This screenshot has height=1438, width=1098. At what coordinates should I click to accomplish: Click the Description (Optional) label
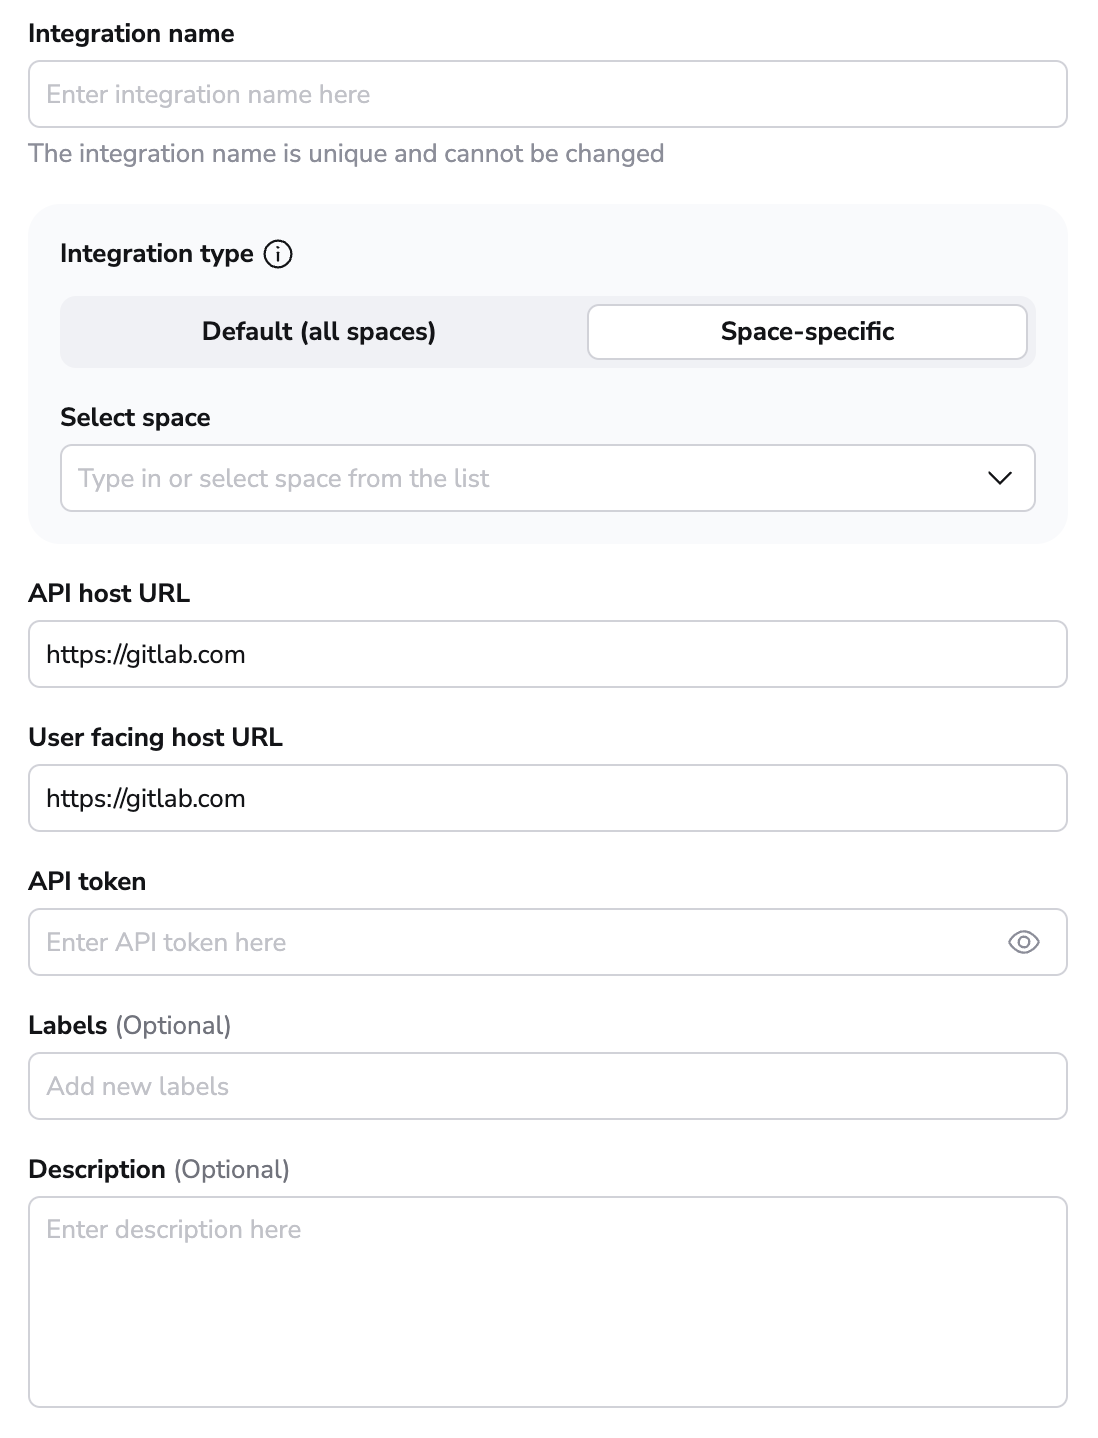point(160,1169)
